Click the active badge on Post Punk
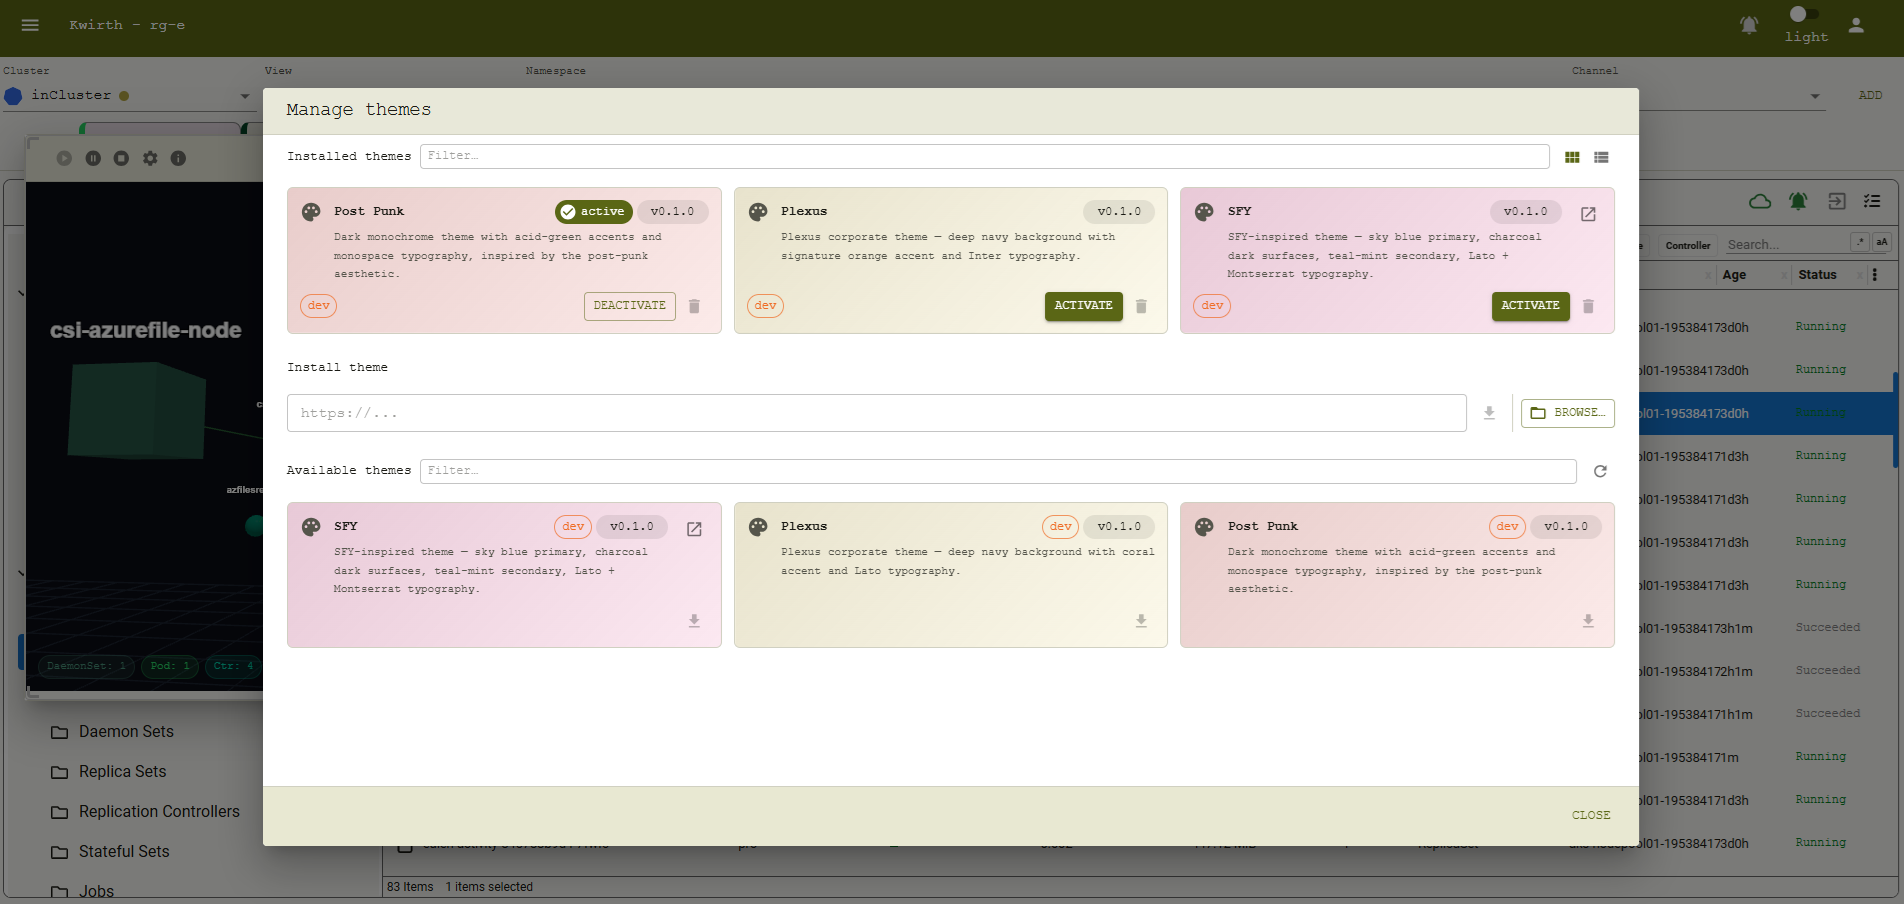Screen dimensions: 1904x904 point(594,212)
